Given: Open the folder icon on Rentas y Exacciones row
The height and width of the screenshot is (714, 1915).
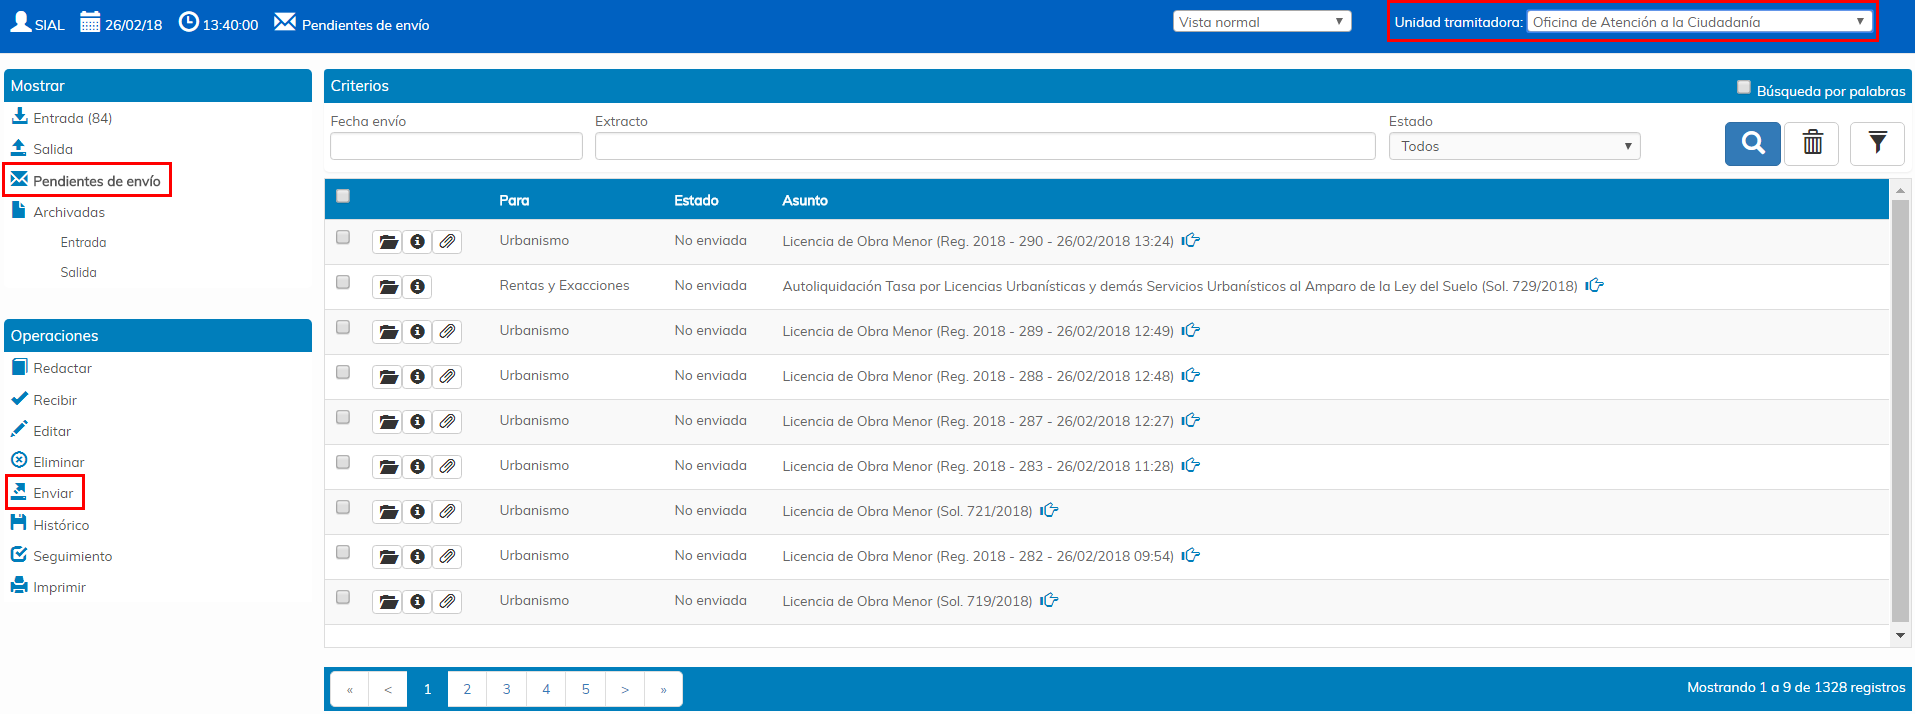Looking at the screenshot, I should tap(388, 287).
